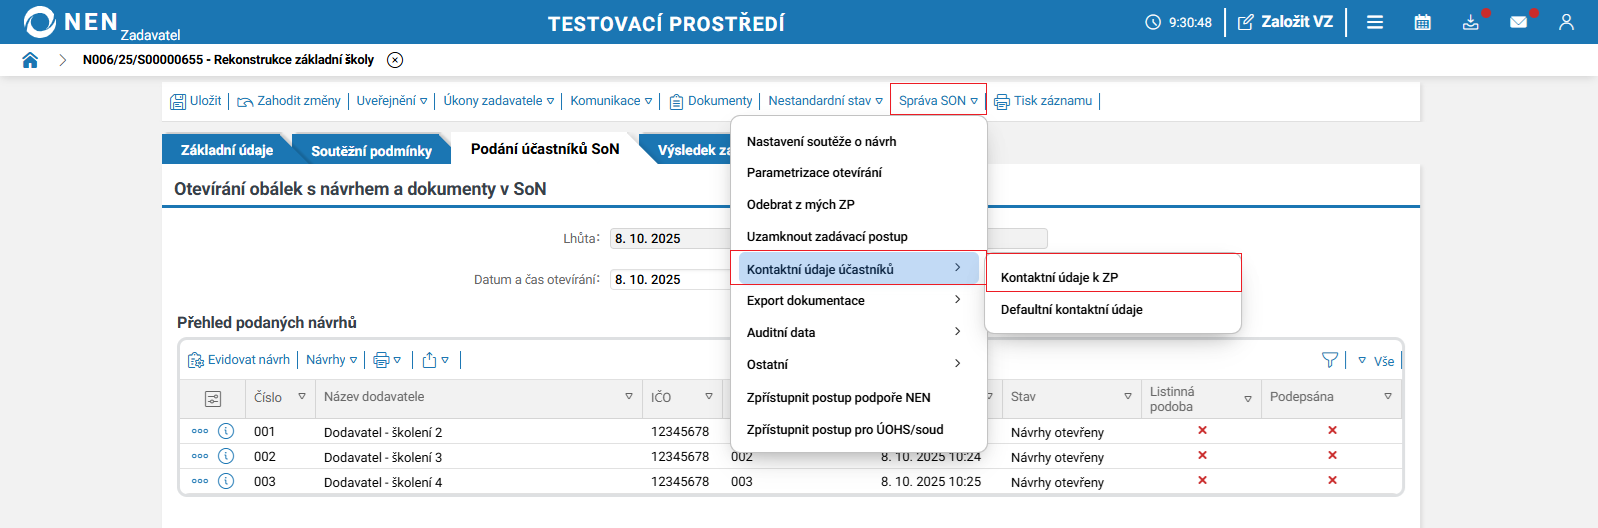Open the hamburger main menu

(x=1375, y=22)
